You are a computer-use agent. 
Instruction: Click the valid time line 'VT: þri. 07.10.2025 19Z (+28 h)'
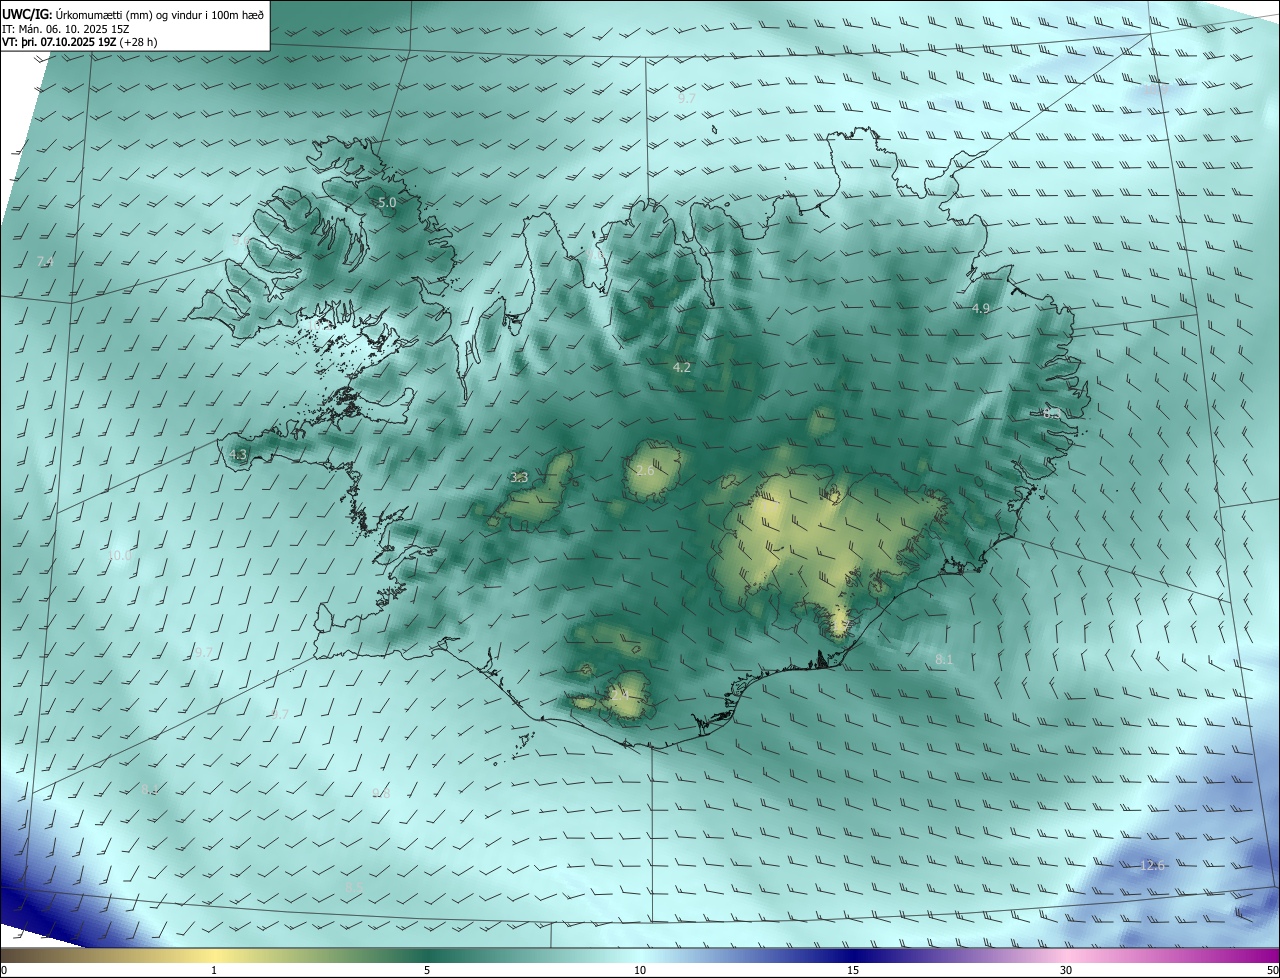click(80, 42)
